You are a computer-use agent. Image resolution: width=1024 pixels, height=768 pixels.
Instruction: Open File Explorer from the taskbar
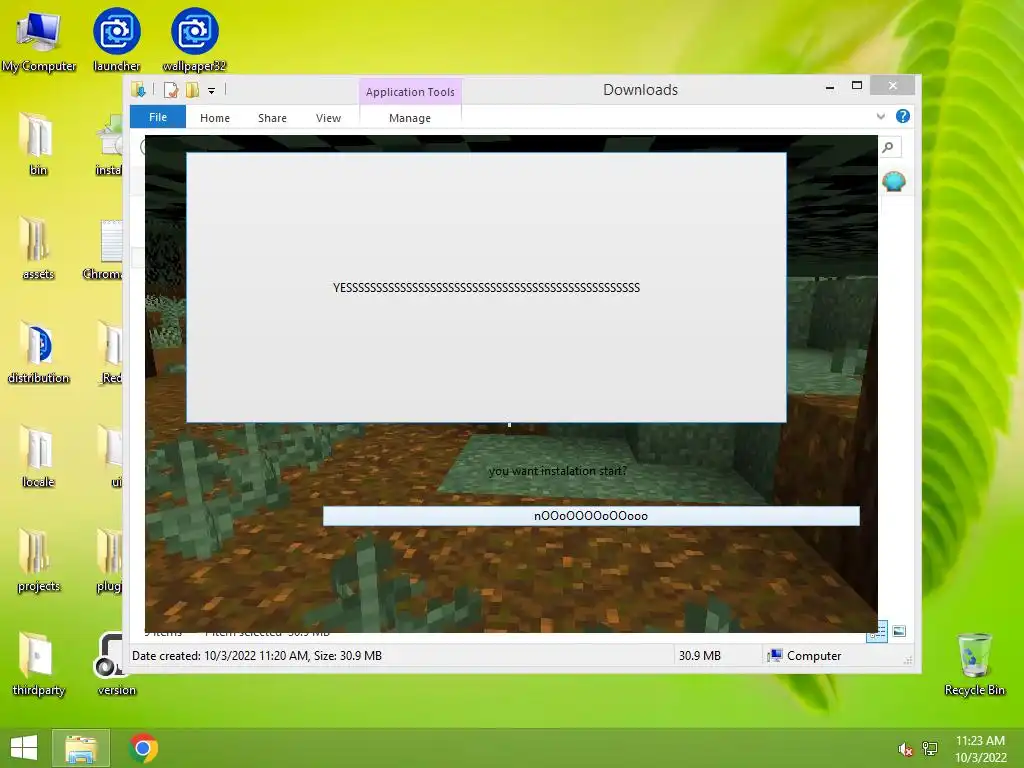pos(80,748)
